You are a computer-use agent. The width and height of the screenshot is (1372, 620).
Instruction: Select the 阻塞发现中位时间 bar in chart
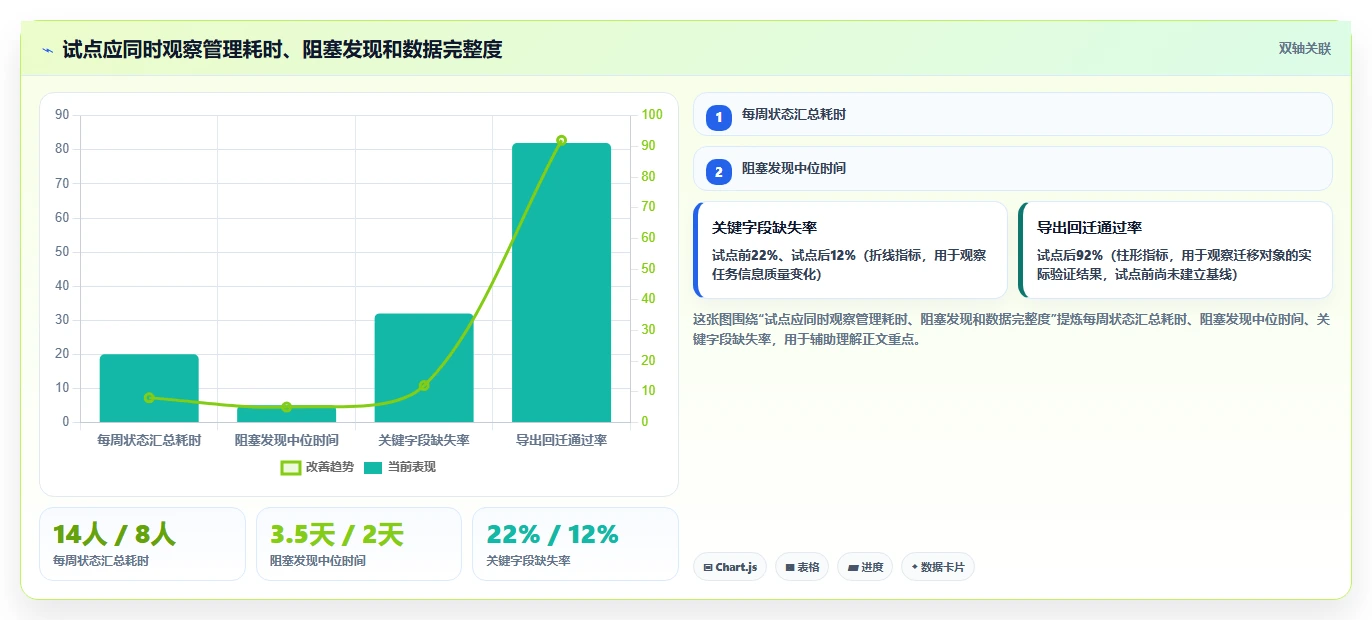(x=286, y=414)
